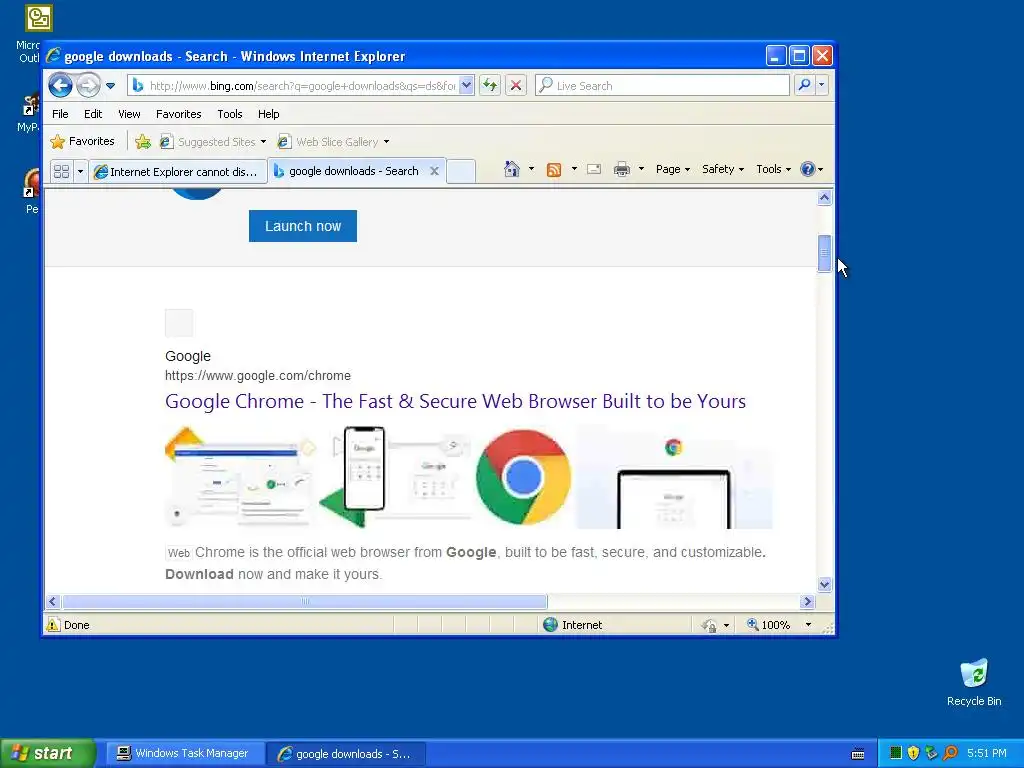The width and height of the screenshot is (1024, 768).
Task: Expand the address bar history dropdown
Action: (466, 86)
